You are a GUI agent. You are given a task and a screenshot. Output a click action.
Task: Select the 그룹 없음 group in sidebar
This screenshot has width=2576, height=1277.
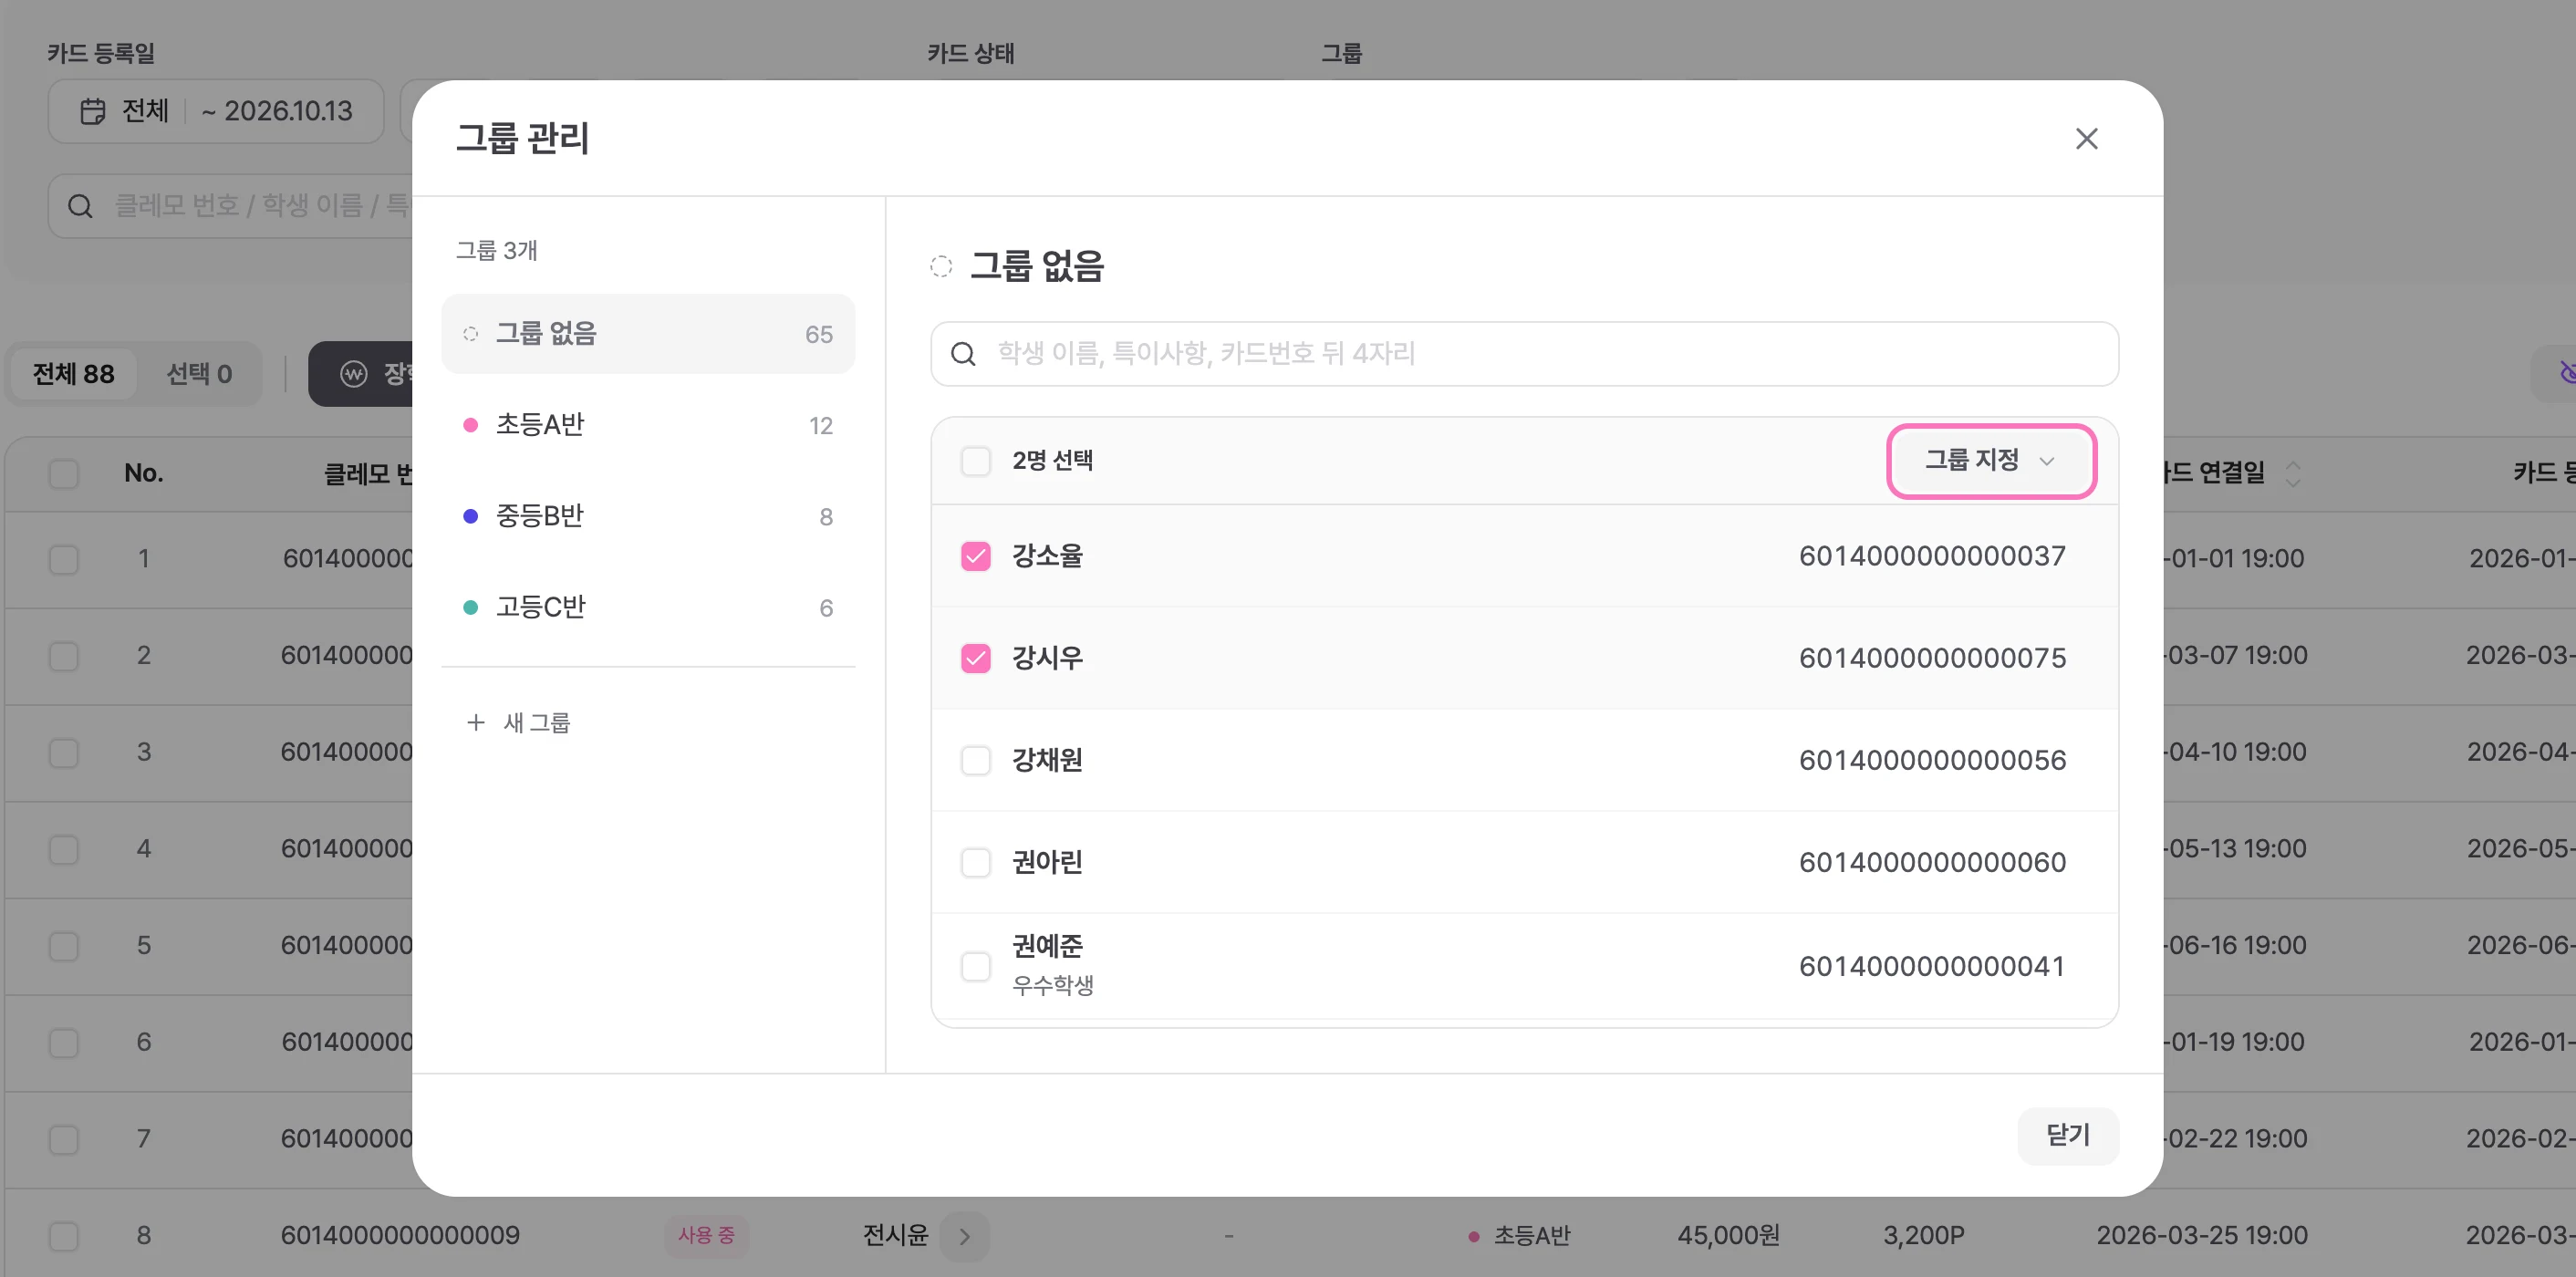[x=648, y=334]
